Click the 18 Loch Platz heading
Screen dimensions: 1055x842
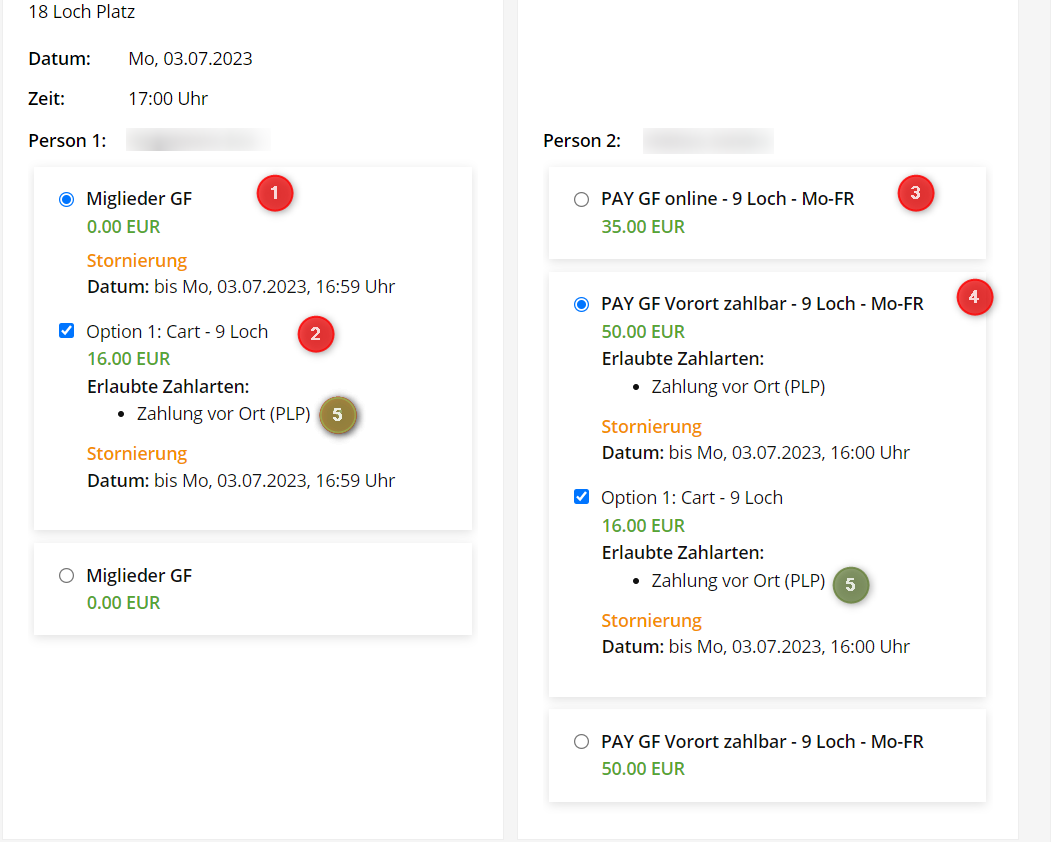(82, 13)
